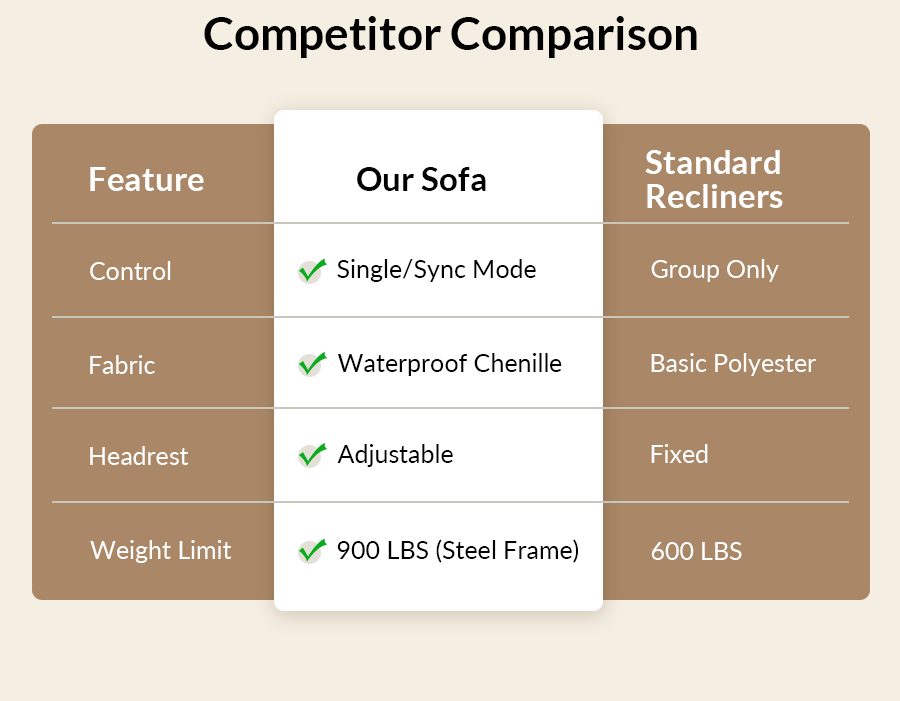Click the Fixed headrest cell

(679, 454)
